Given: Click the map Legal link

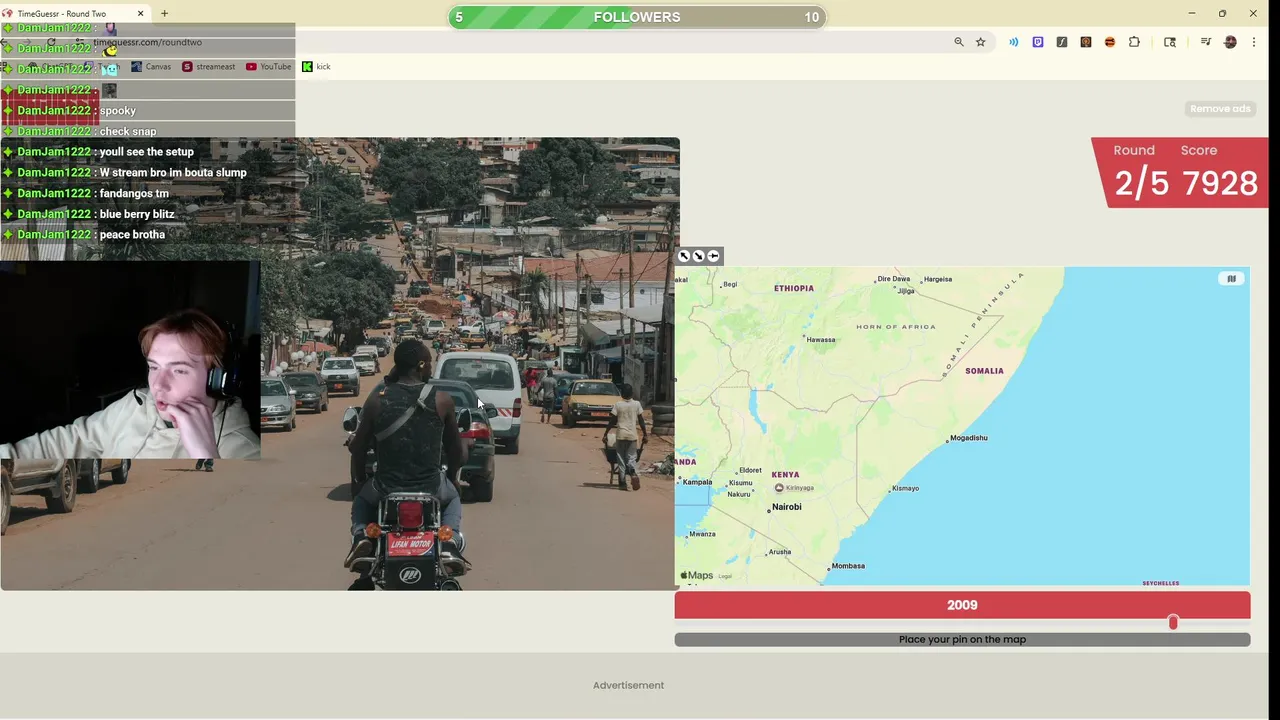Looking at the screenshot, I should click(725, 576).
